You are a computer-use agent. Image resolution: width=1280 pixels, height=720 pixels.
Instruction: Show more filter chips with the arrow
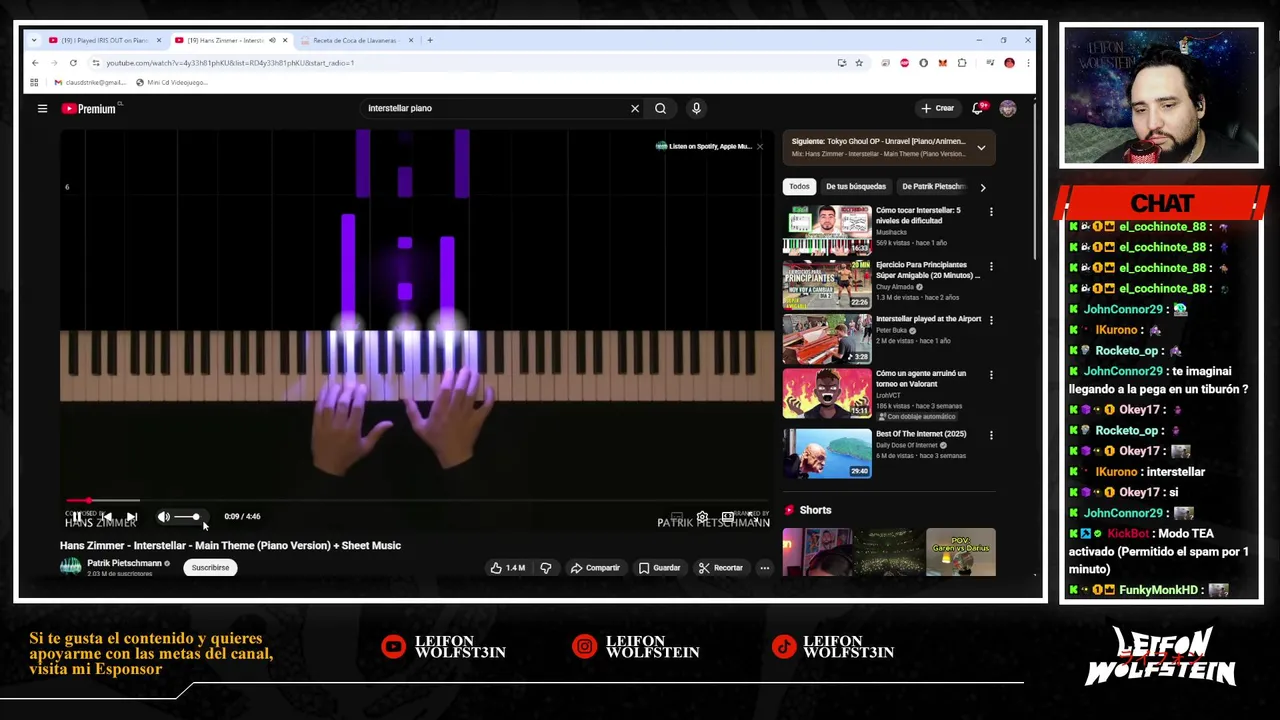coord(982,187)
